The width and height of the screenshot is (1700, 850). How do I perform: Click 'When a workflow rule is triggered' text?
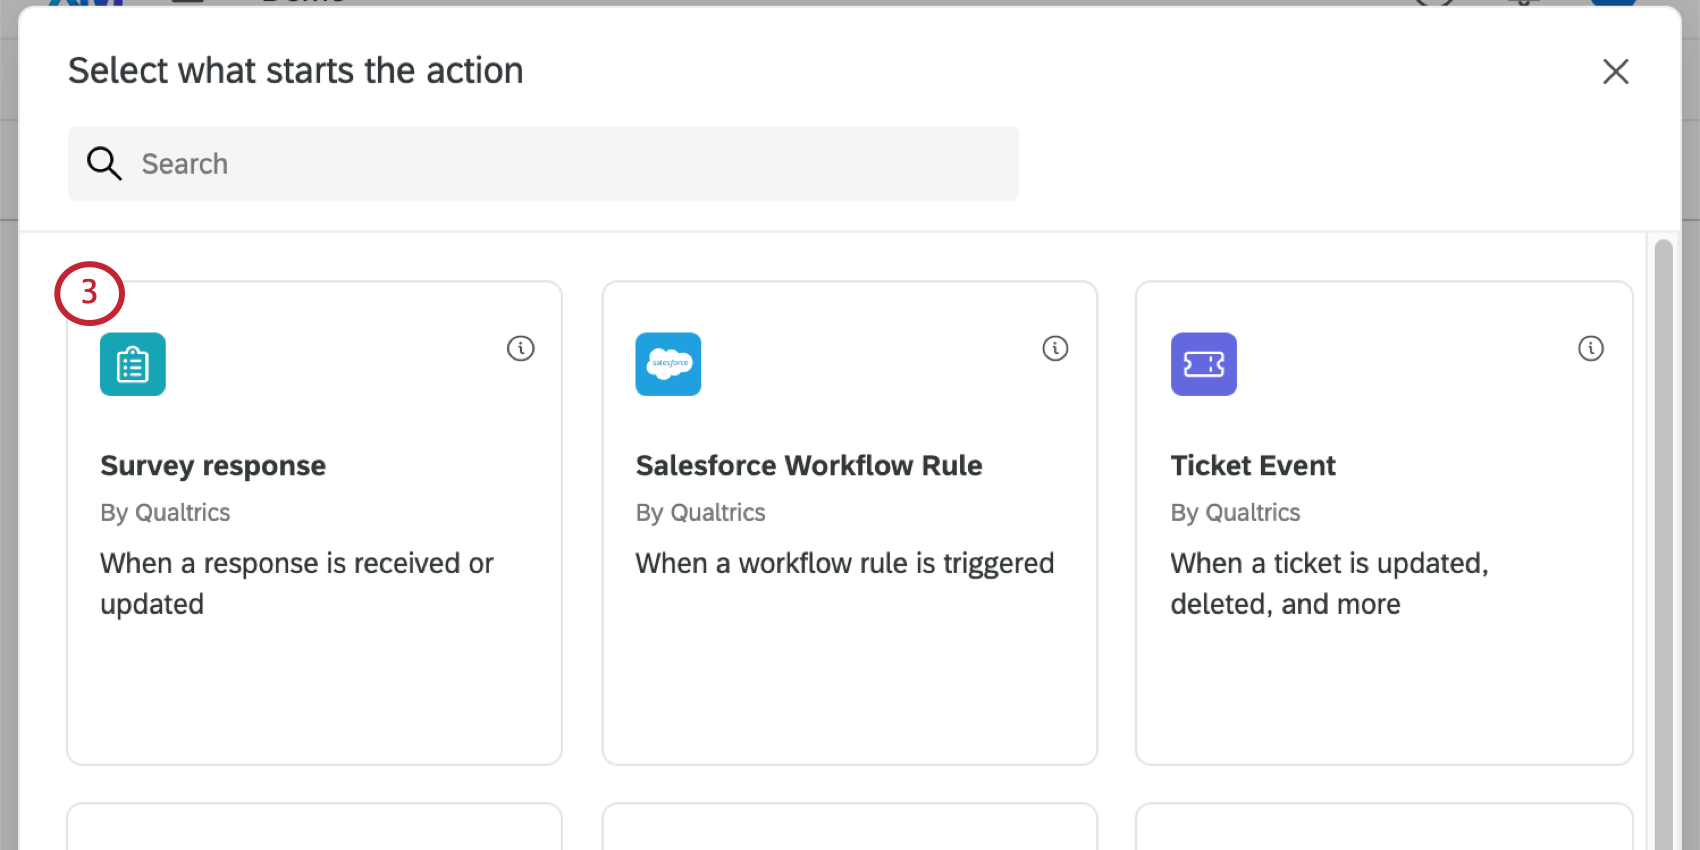[x=845, y=563]
